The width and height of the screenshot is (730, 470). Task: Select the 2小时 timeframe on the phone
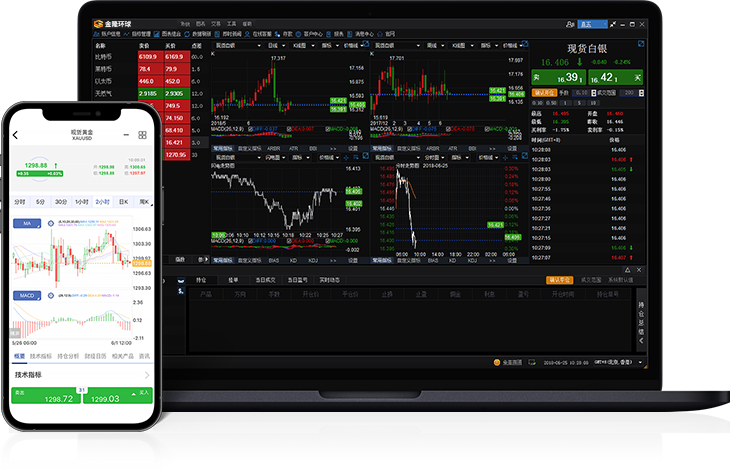pos(103,201)
